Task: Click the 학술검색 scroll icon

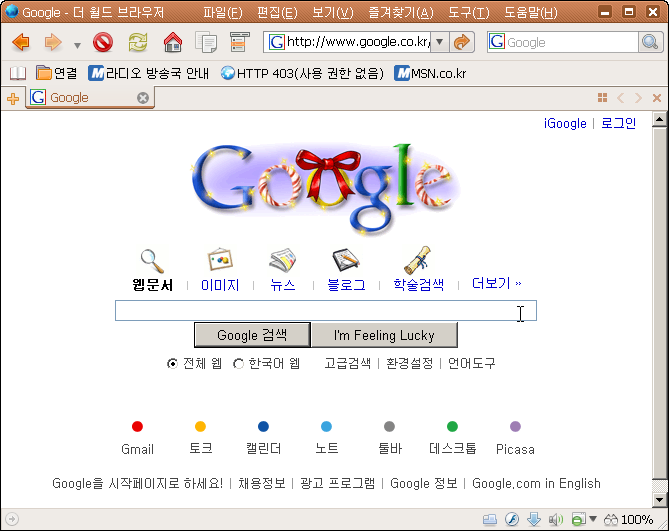Action: (x=418, y=260)
